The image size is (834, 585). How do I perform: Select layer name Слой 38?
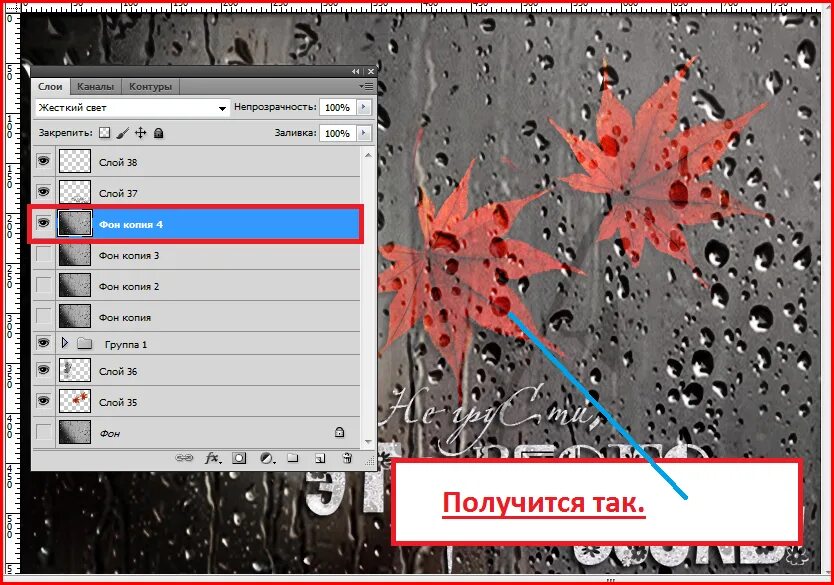[118, 163]
